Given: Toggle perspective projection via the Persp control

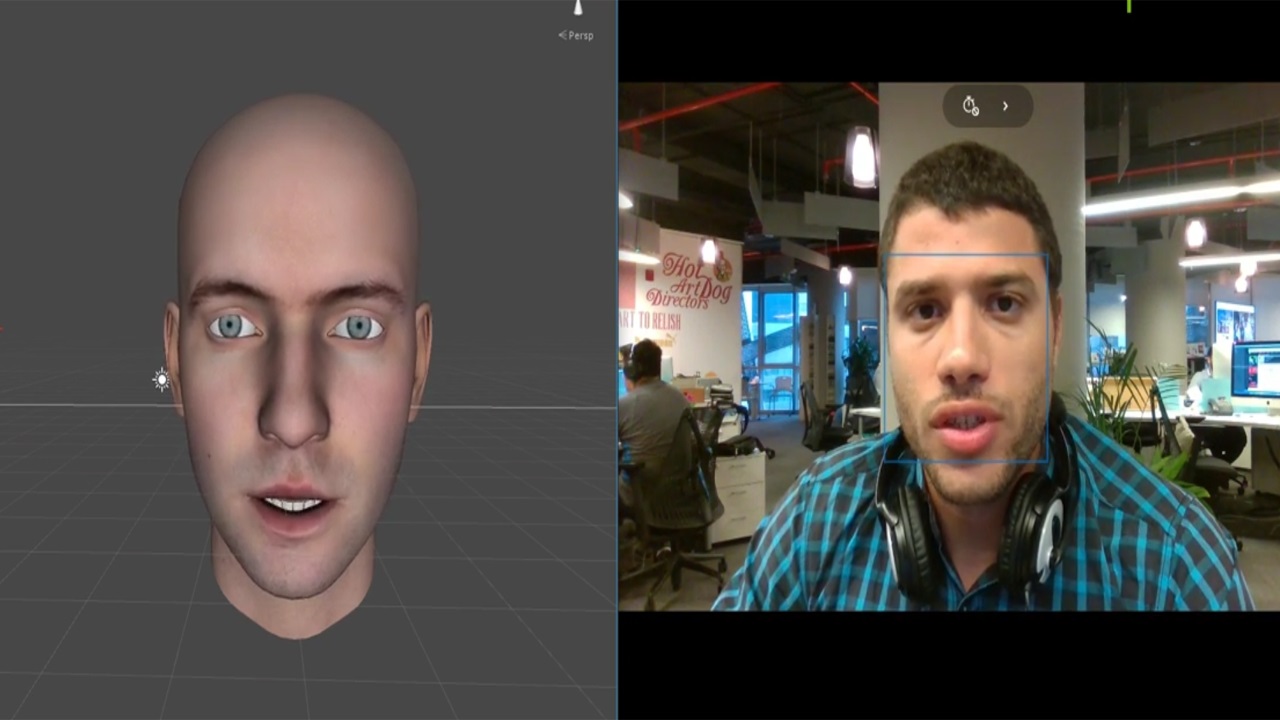Looking at the screenshot, I should click(x=580, y=35).
